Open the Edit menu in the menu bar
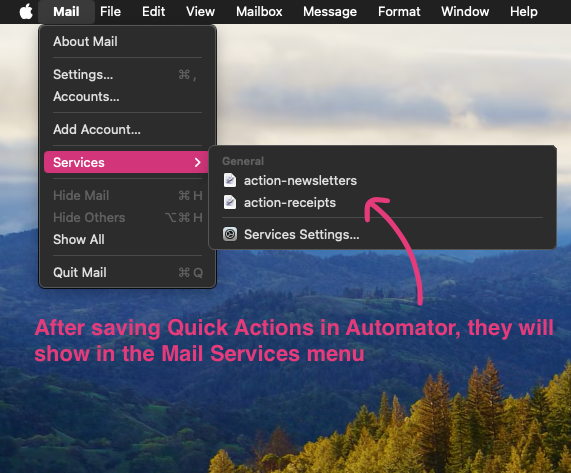Viewport: 571px width, 473px height. tap(153, 12)
